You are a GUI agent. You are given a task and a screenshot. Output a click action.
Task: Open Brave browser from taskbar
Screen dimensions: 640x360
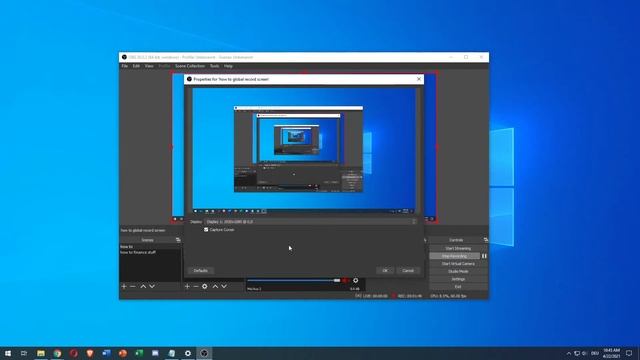tap(90, 353)
